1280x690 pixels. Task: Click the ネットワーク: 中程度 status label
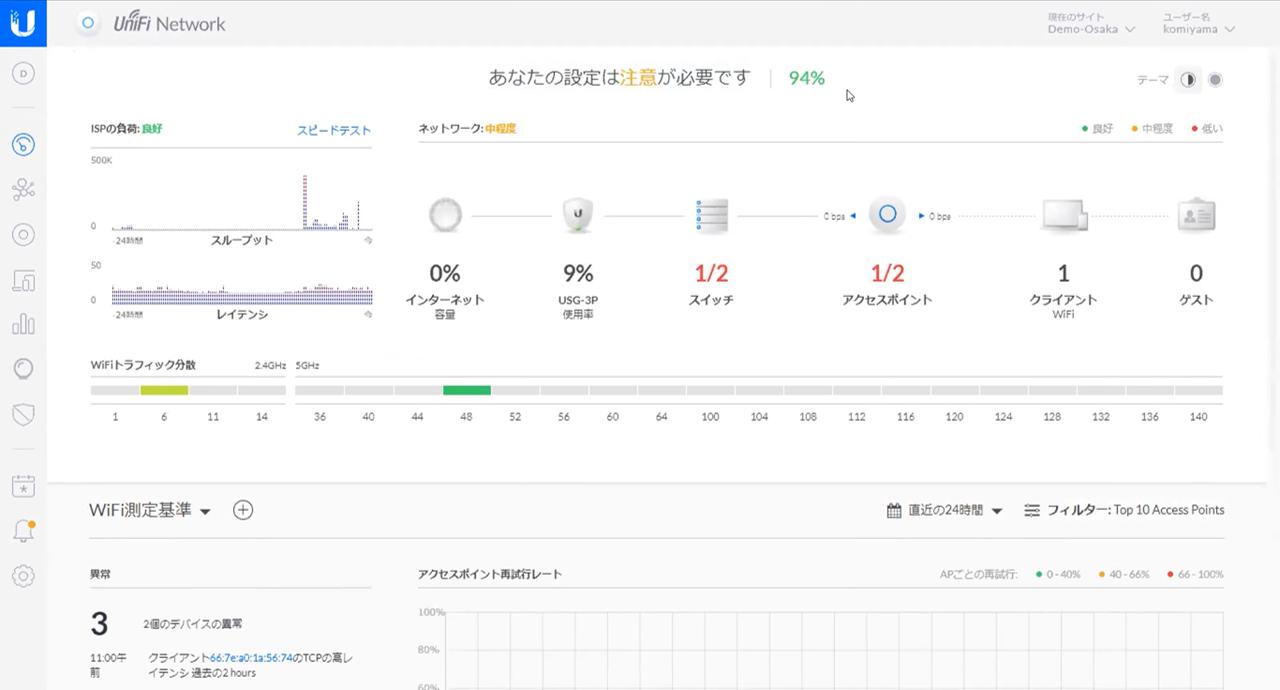(x=467, y=129)
